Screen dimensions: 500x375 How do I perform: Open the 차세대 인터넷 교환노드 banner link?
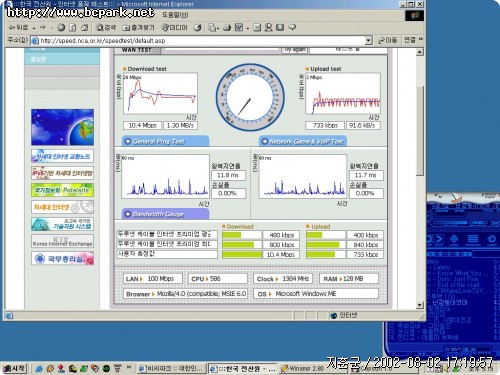pyautogui.click(x=62, y=156)
